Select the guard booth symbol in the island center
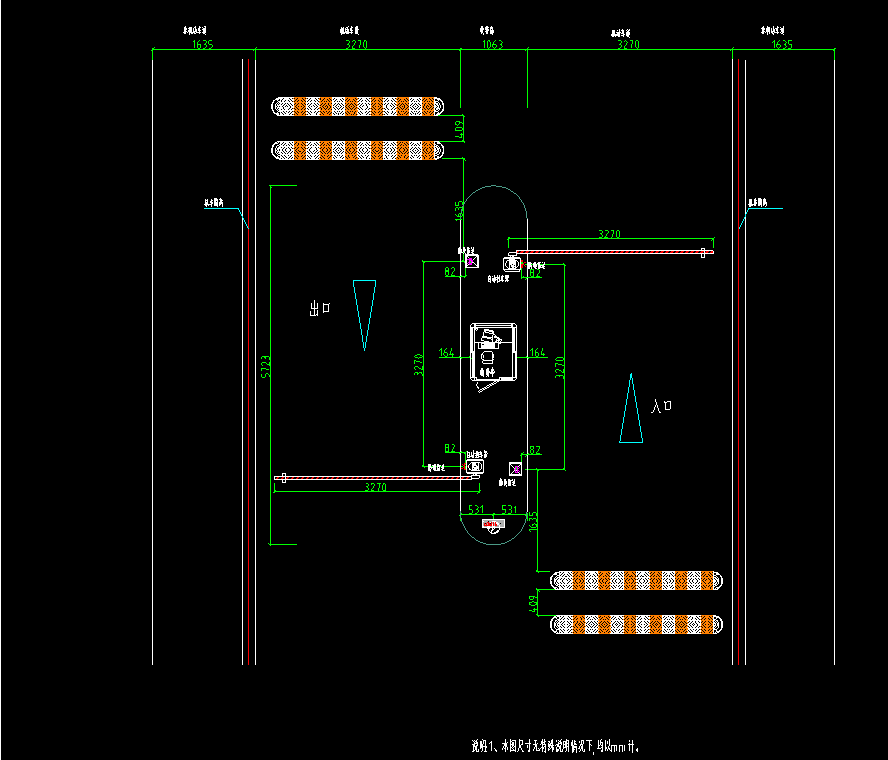 point(493,351)
